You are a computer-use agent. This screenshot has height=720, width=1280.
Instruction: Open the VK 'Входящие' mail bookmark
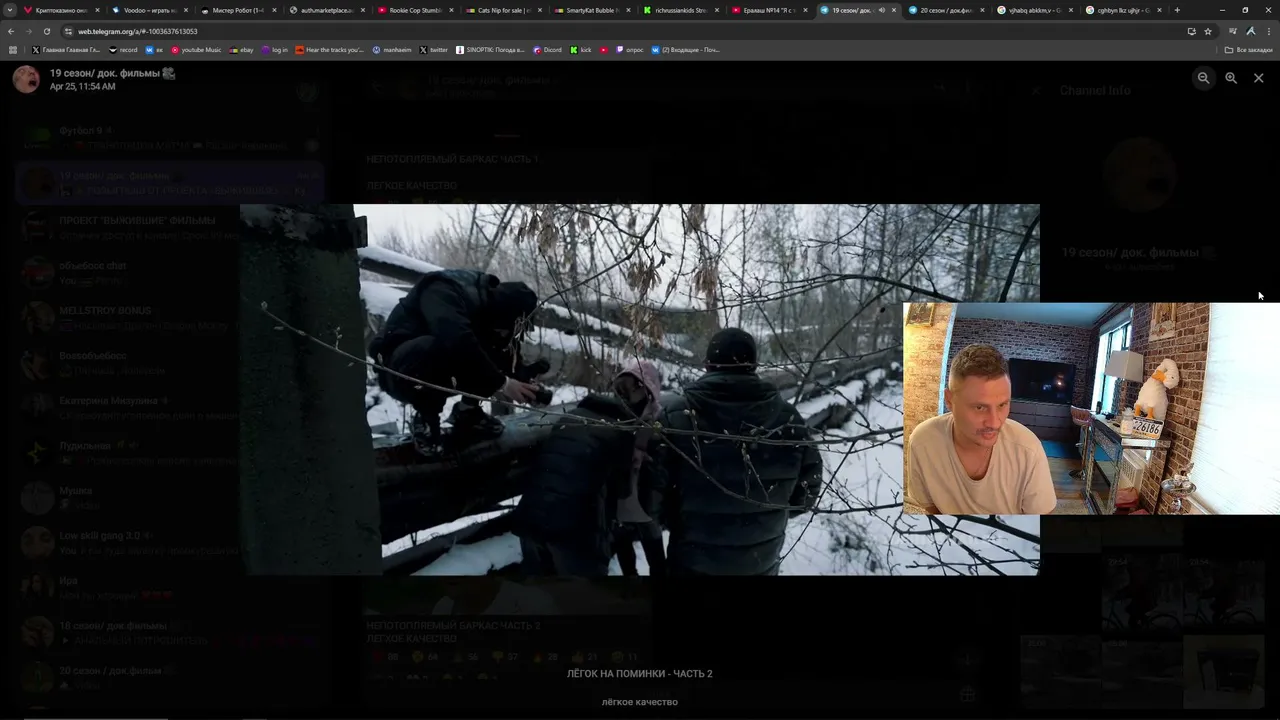(686, 49)
